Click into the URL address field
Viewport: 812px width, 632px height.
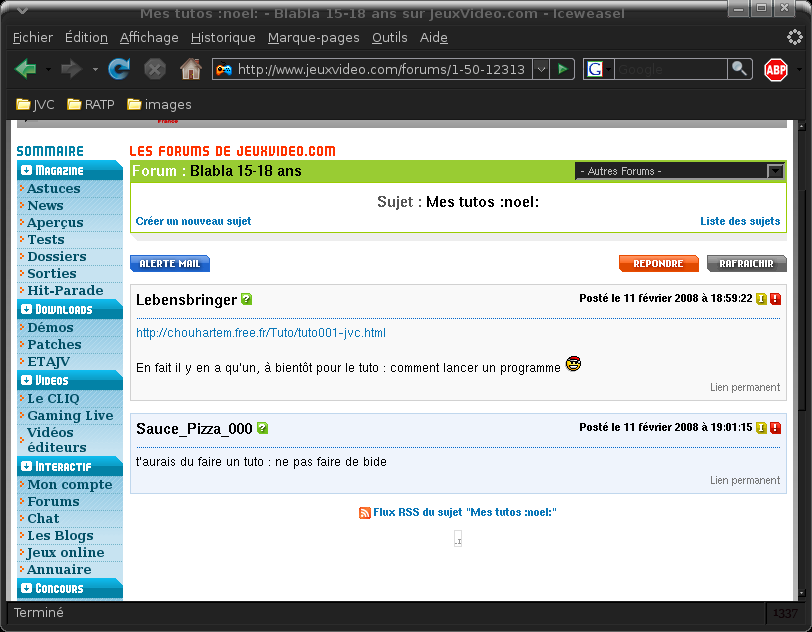381,69
